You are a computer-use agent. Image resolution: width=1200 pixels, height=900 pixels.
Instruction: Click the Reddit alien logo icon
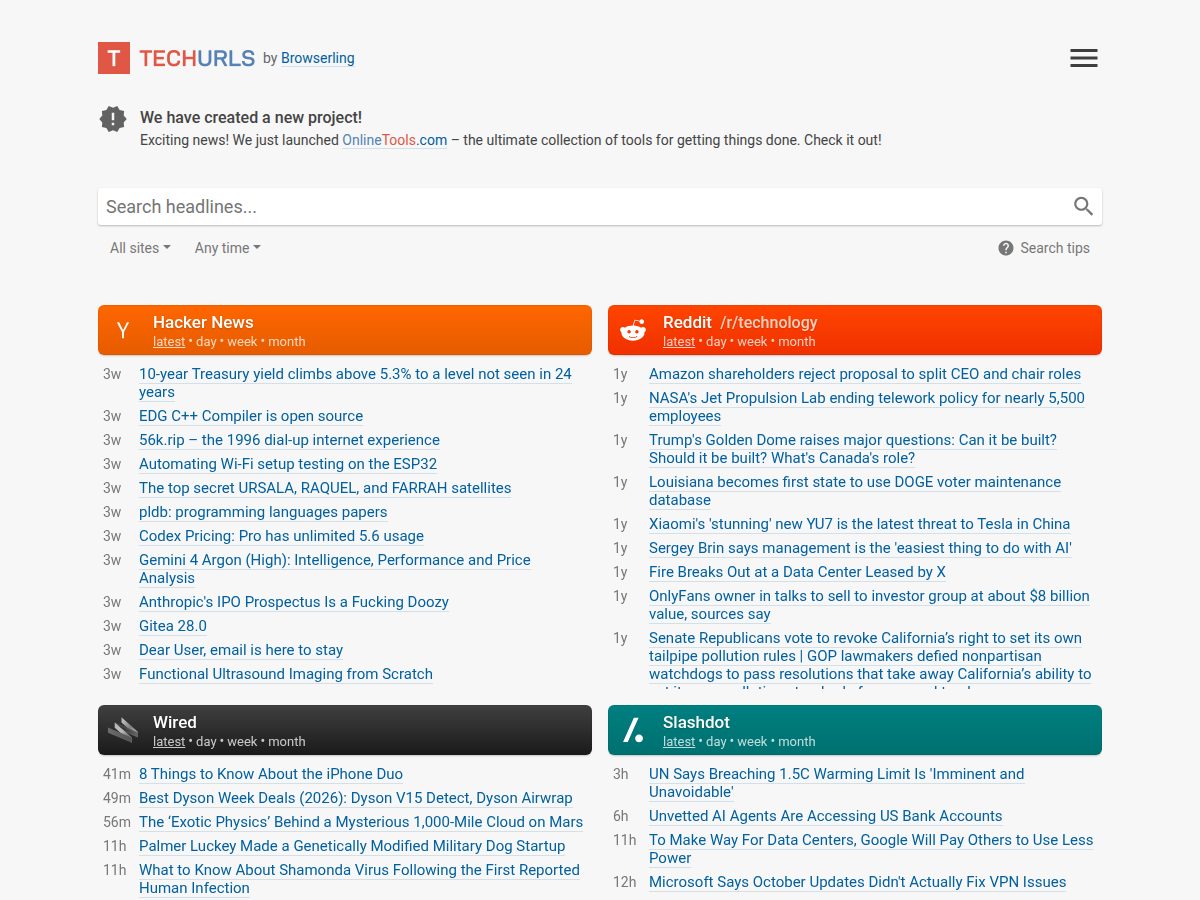(633, 330)
